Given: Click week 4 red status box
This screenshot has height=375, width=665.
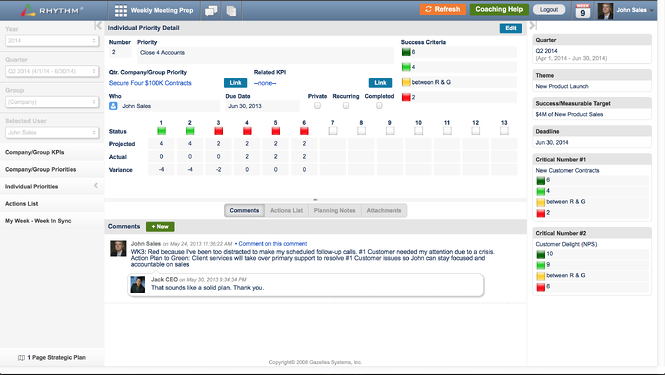Looking at the screenshot, I should pos(247,131).
